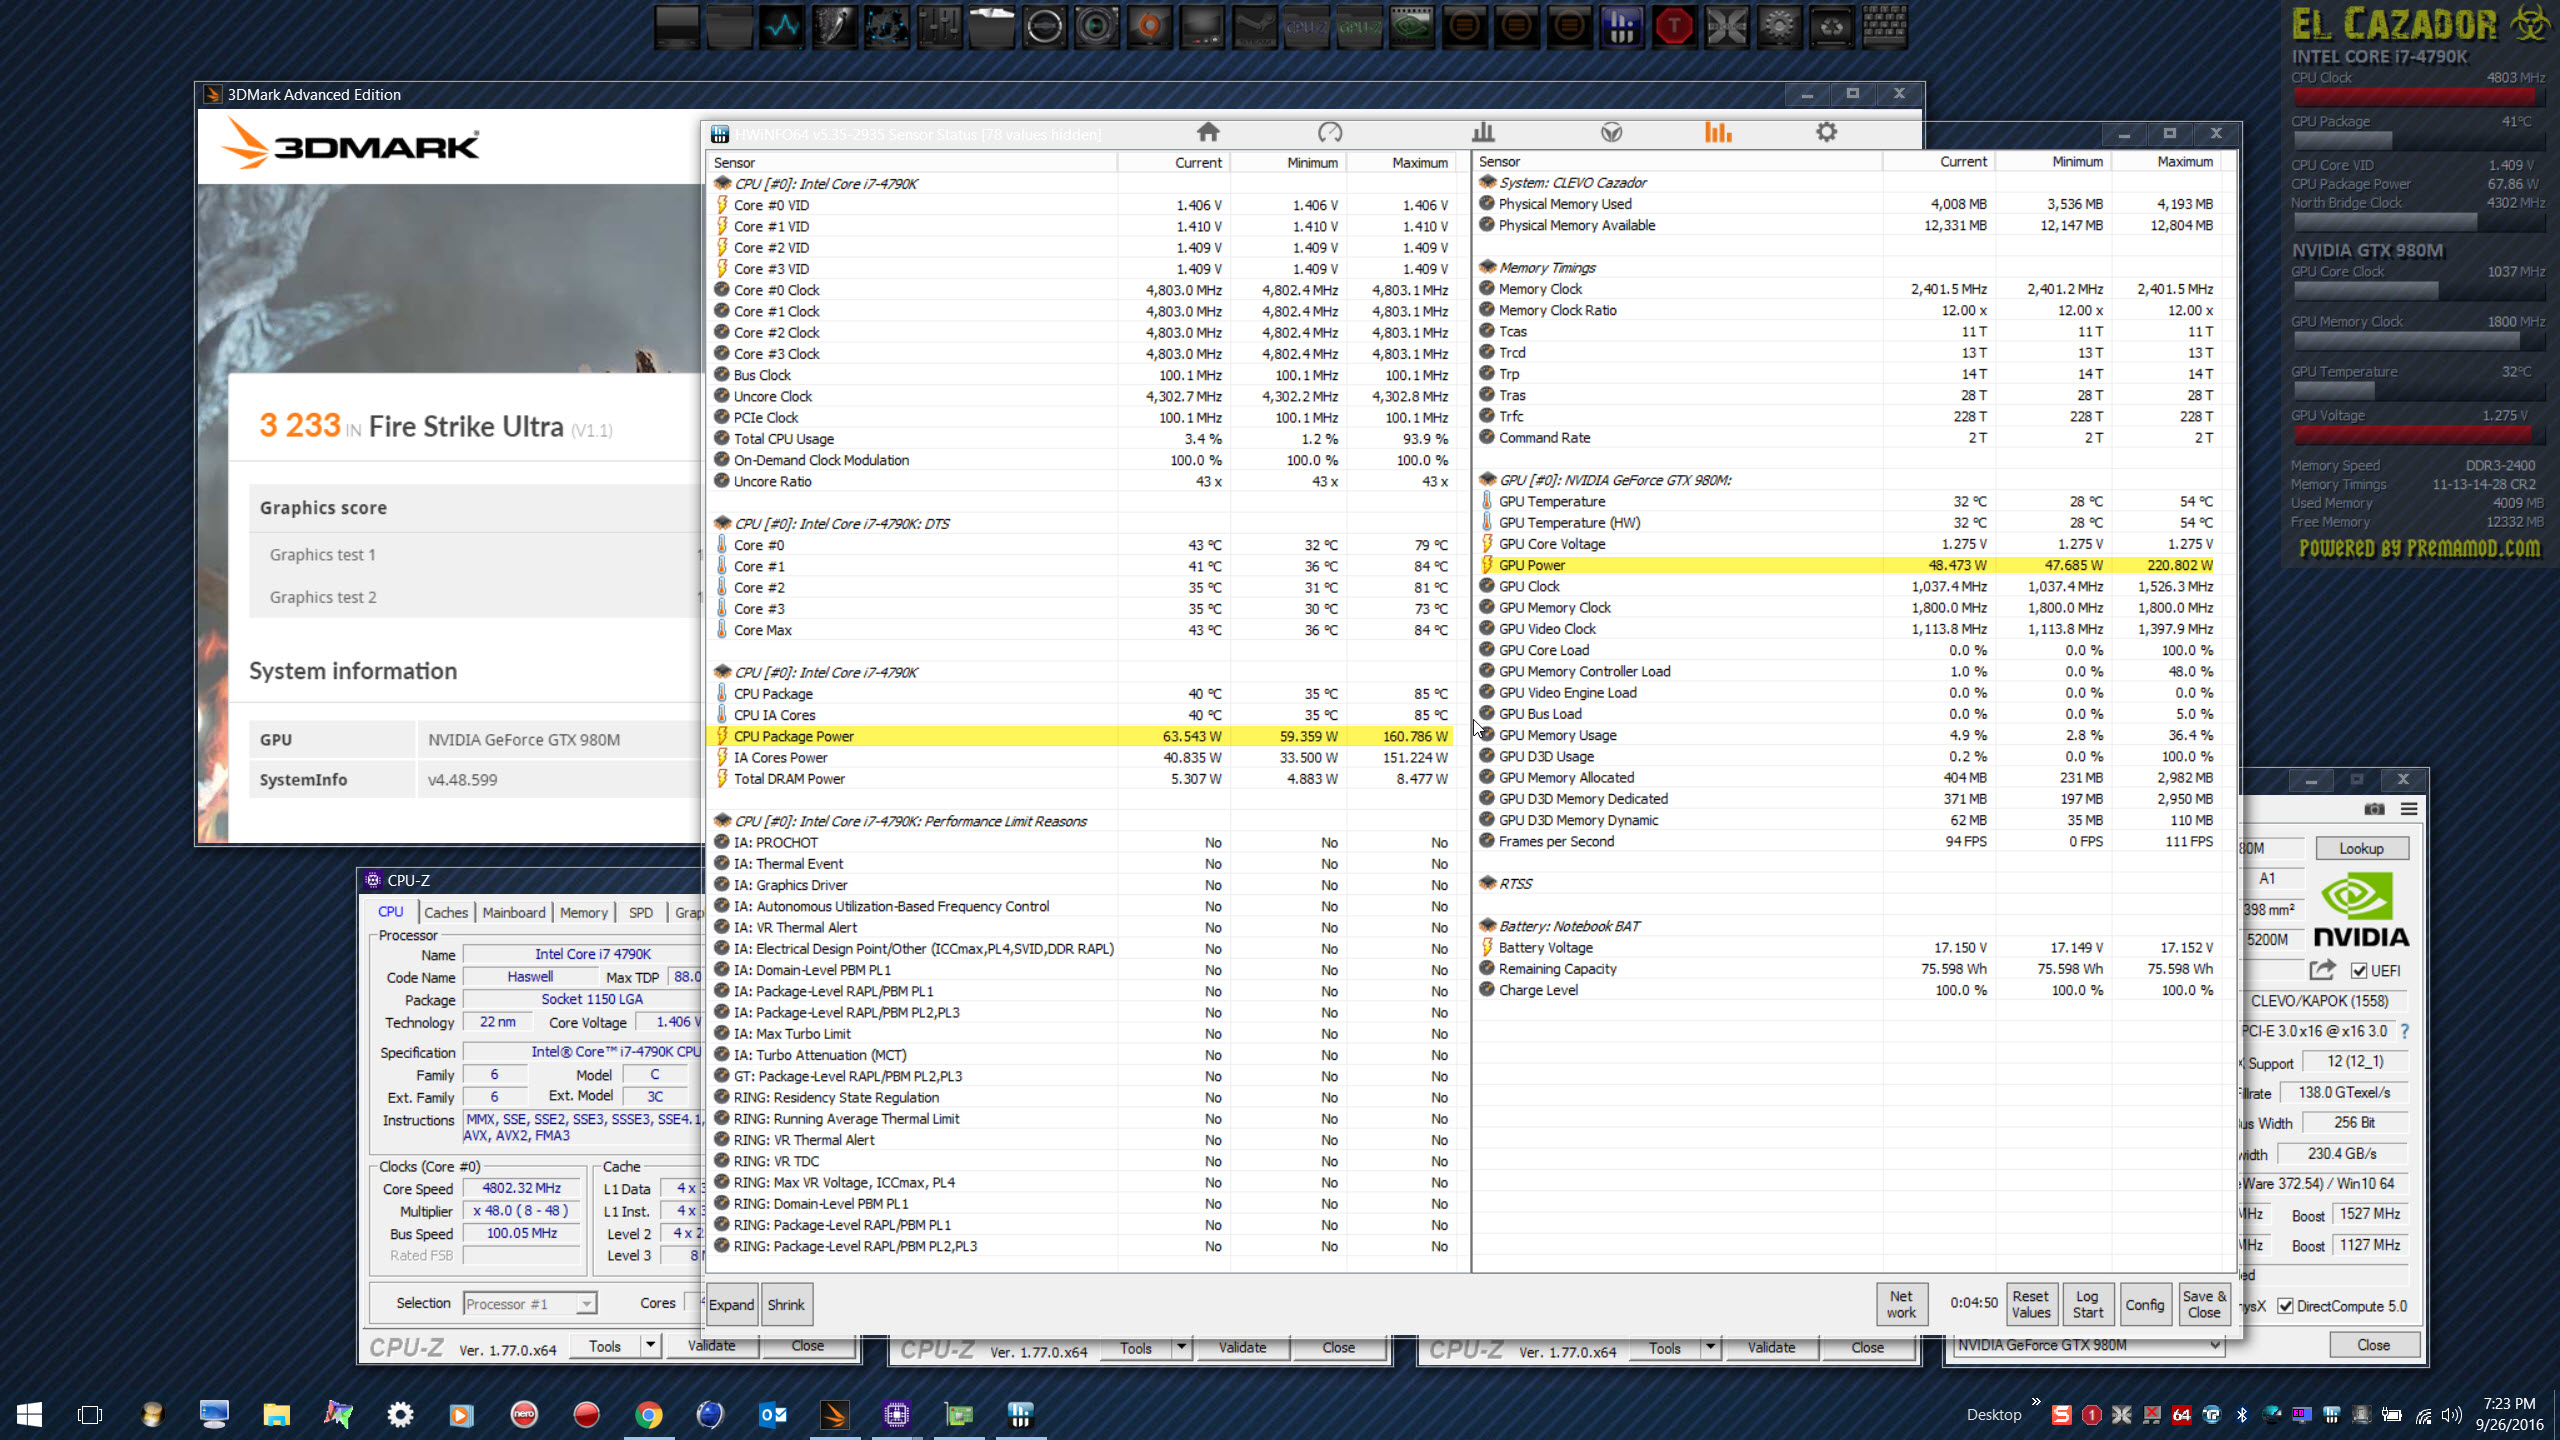Click Validate button in leftmost CPU-Z
The height and width of the screenshot is (1440, 2560).
pyautogui.click(x=711, y=1346)
